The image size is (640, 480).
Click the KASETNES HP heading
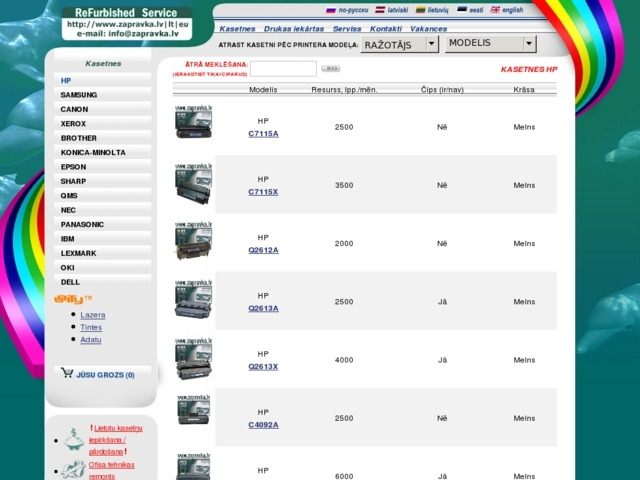click(x=529, y=69)
